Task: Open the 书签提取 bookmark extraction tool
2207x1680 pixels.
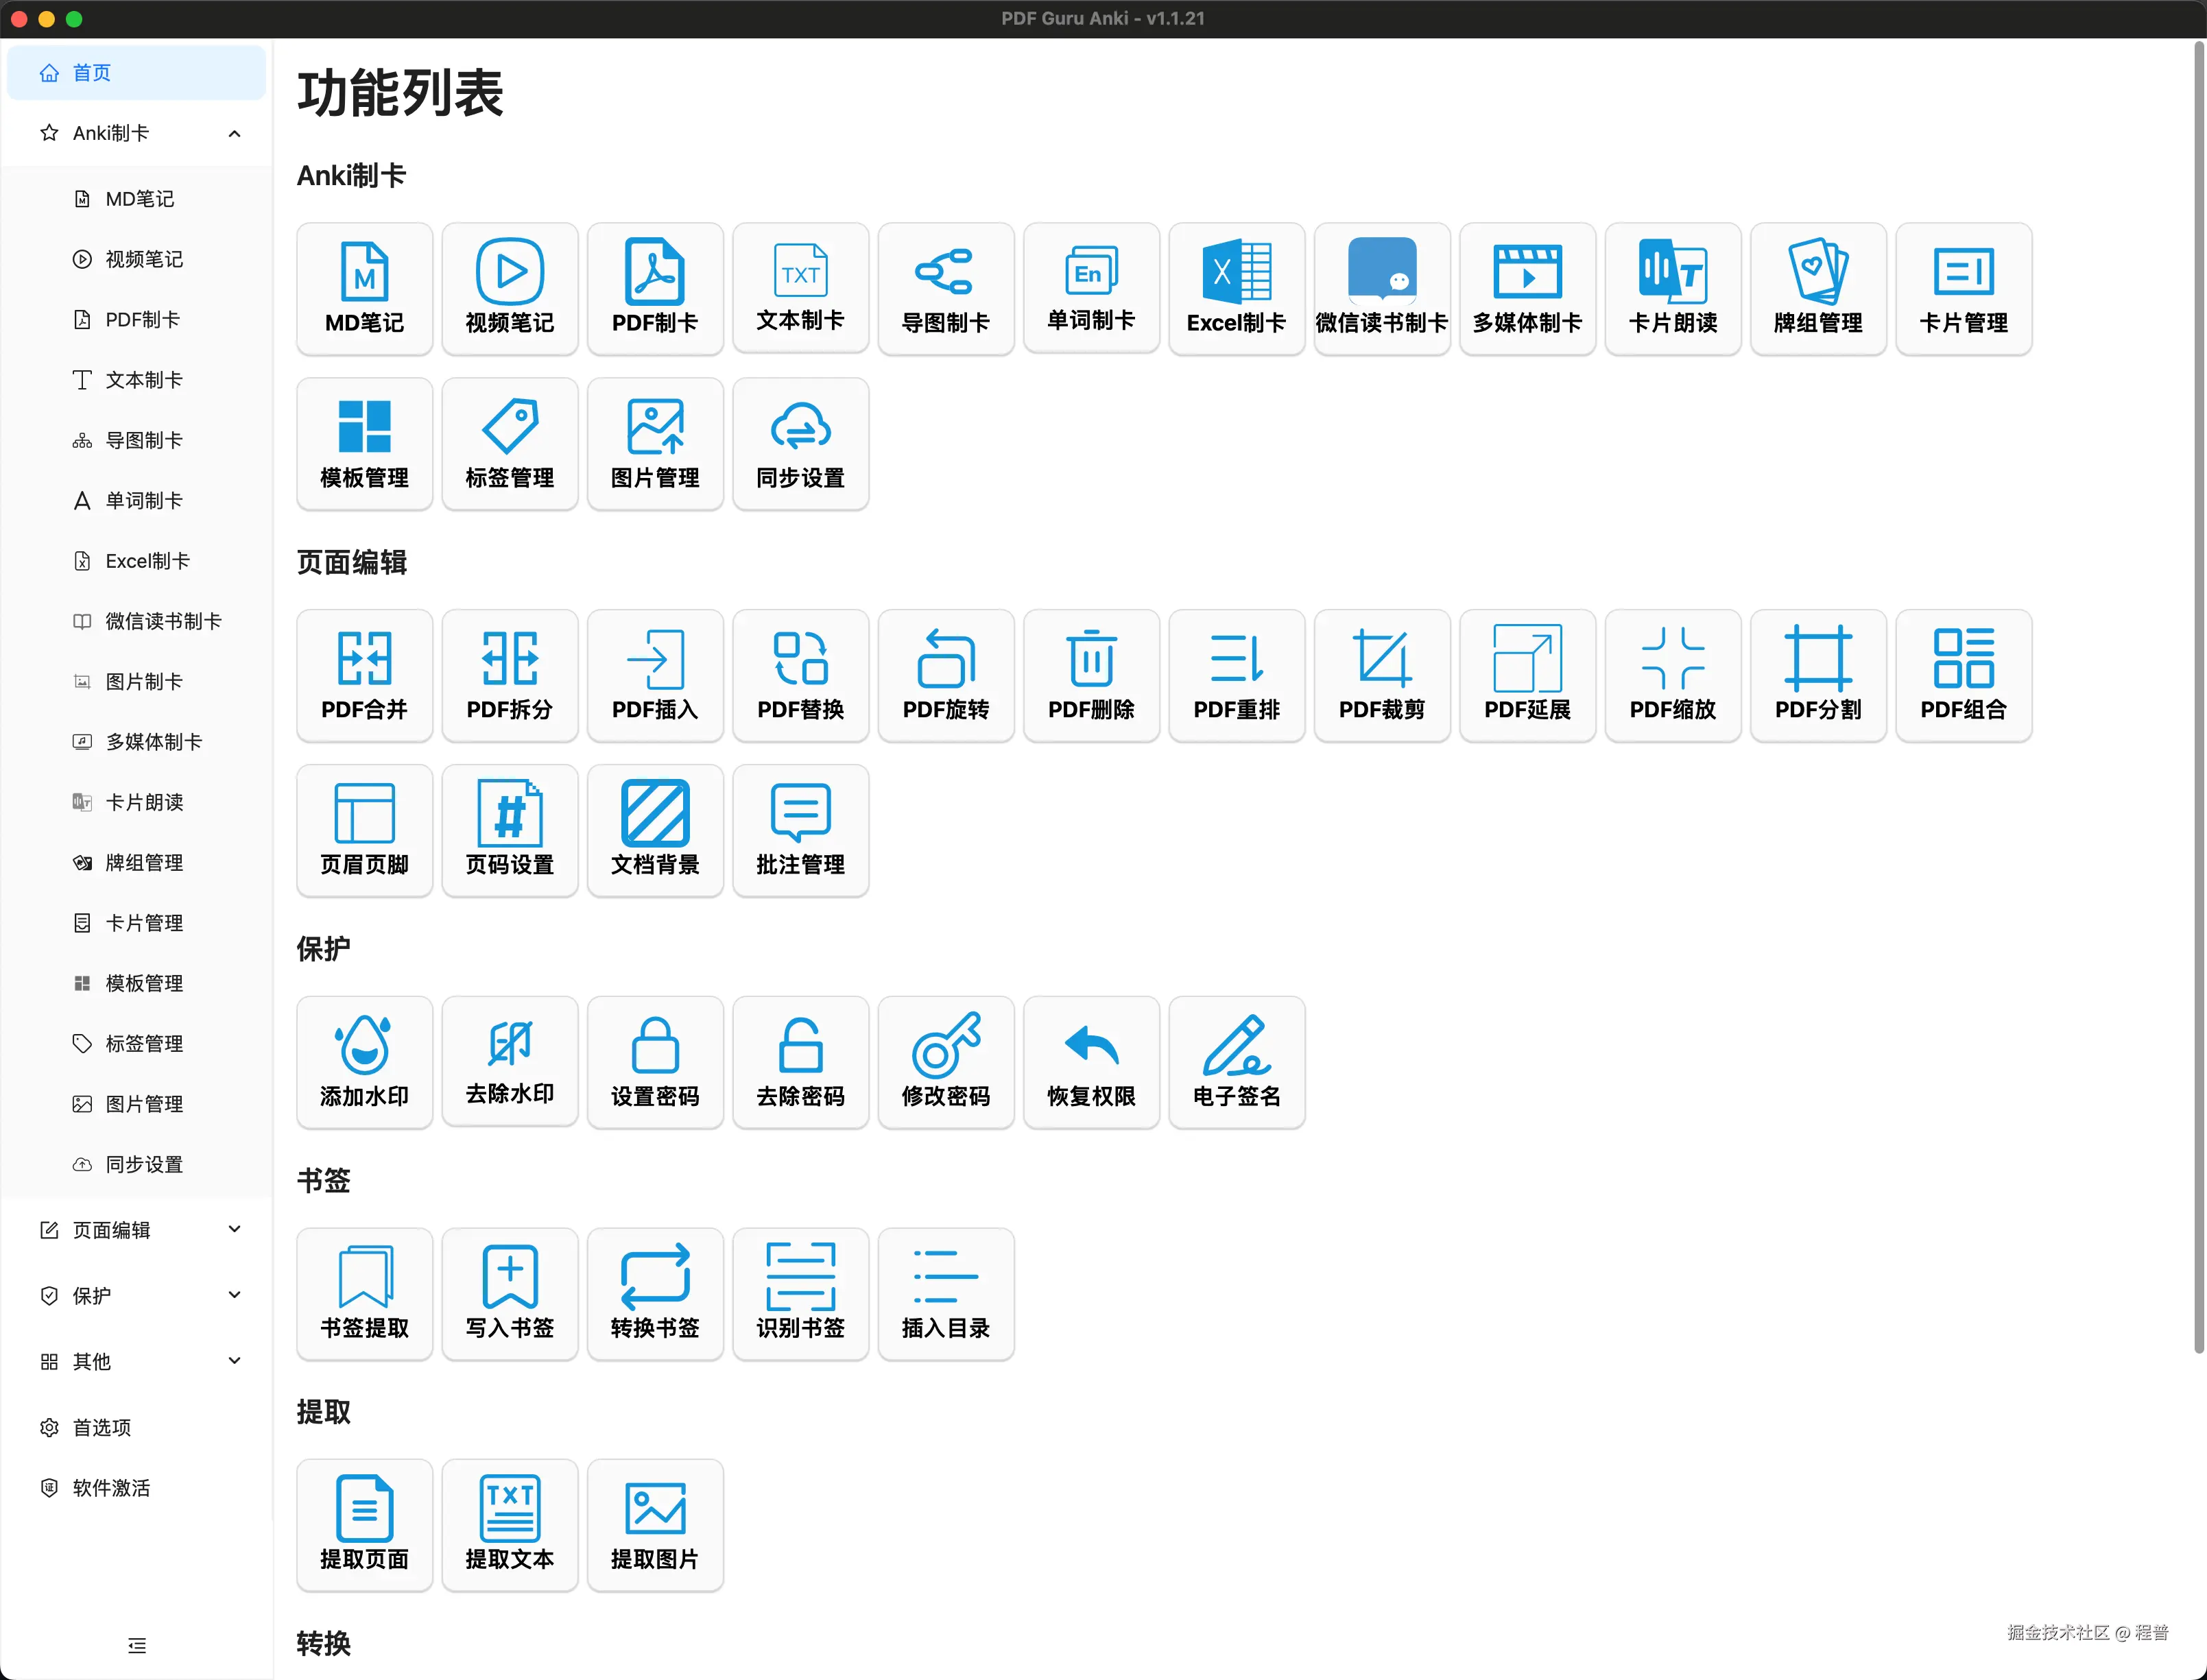Action: [364, 1293]
